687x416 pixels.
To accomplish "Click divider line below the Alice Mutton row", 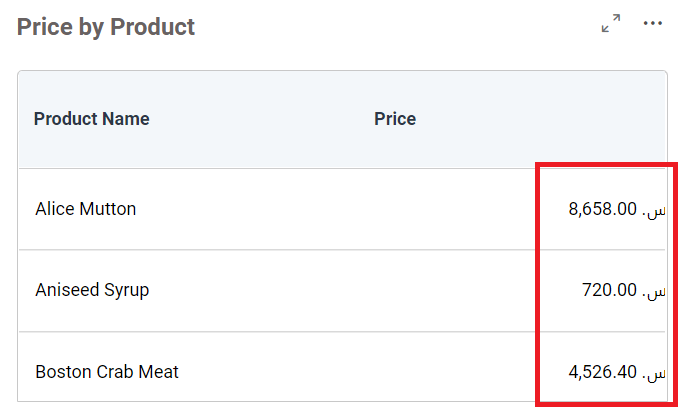I will (300, 250).
